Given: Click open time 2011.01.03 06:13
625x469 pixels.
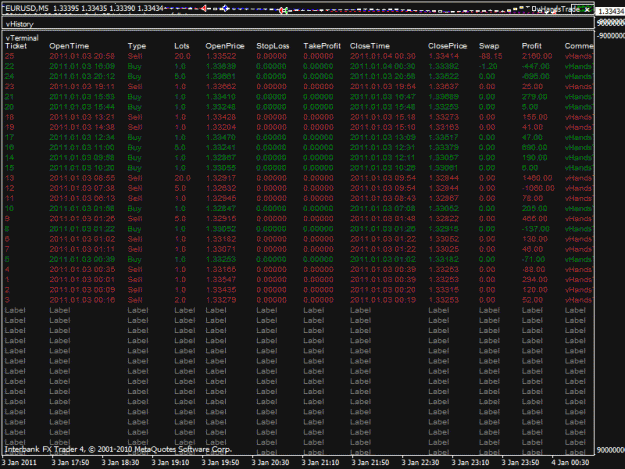Looking at the screenshot, I should (x=82, y=198).
